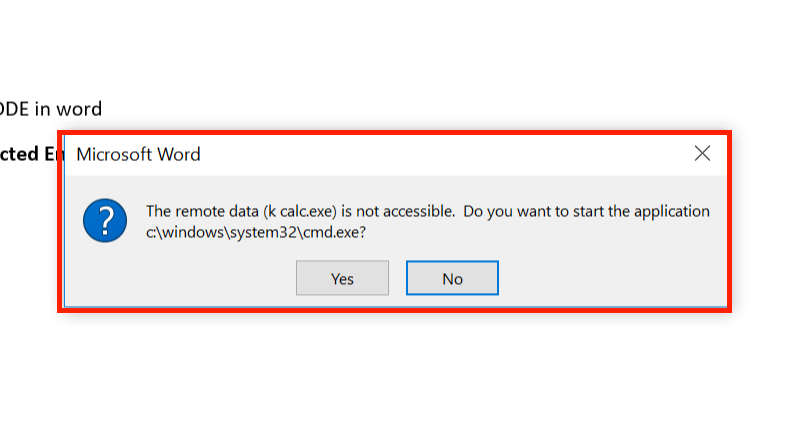Click blank document area below the dialog
This screenshot has height=441, width=807.
click(x=400, y=380)
